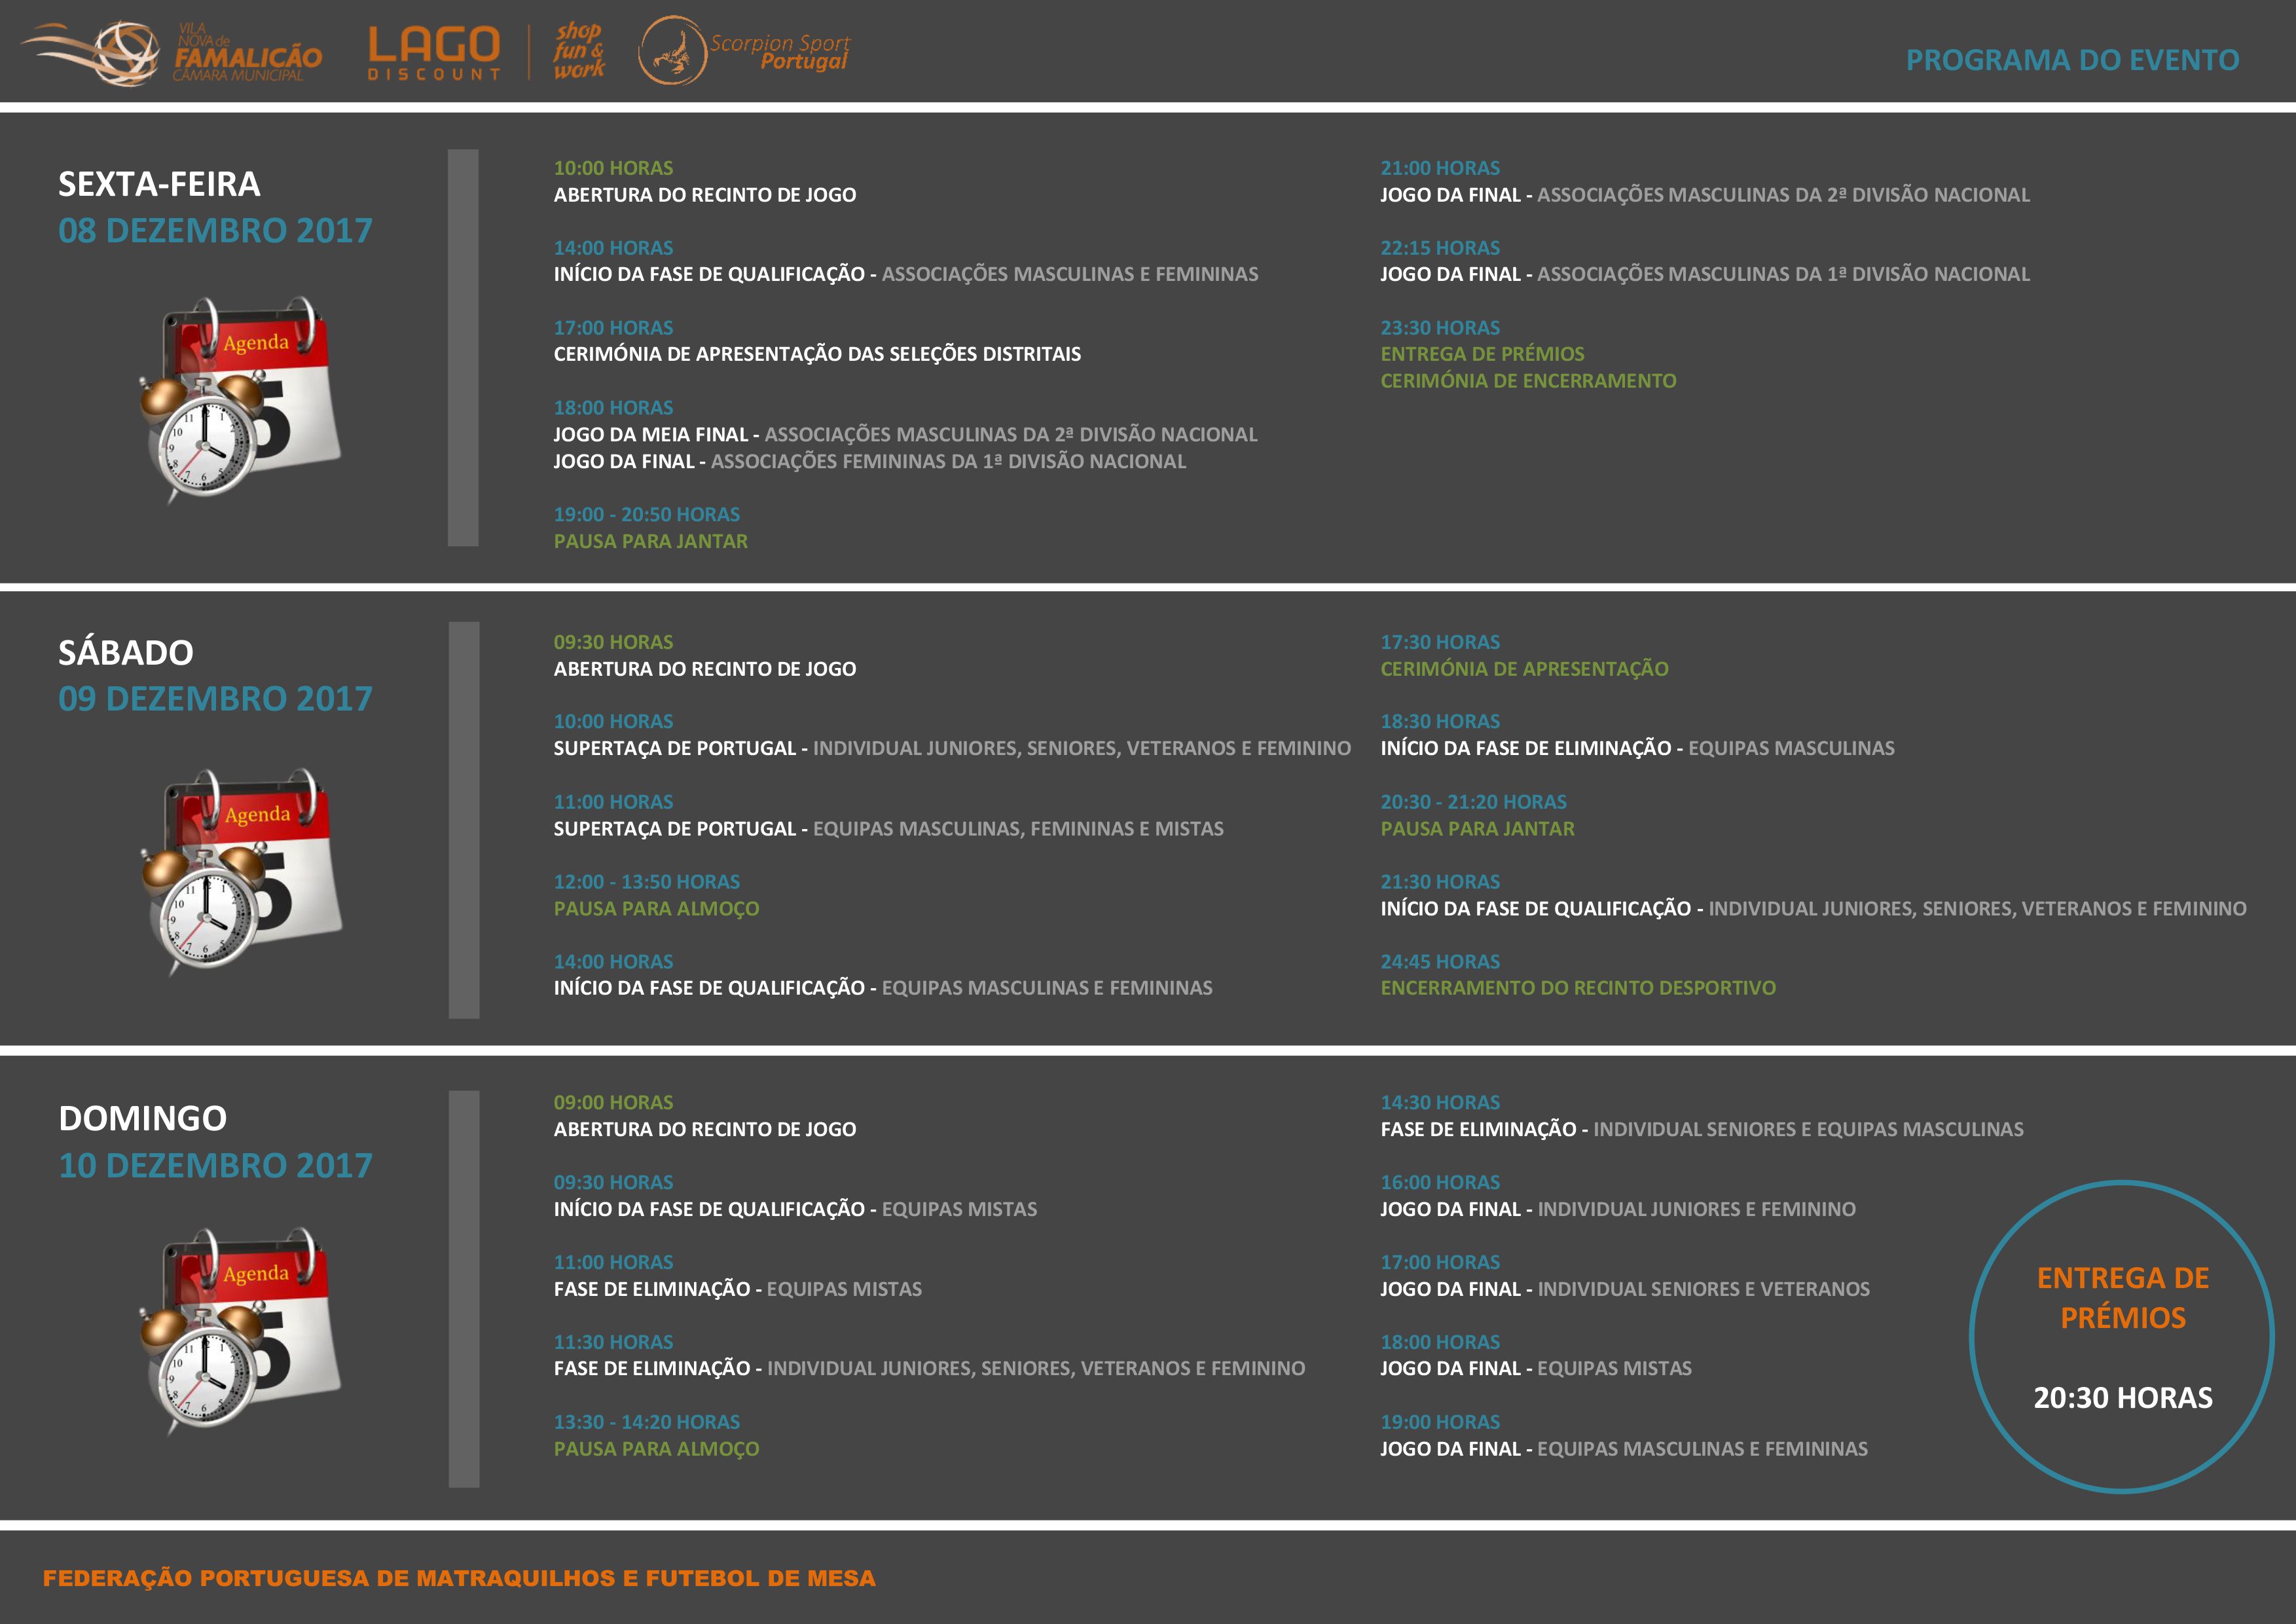
Task: Click the Jogo da Final Equipas Masculinas e Femininas line
Action: pyautogui.click(x=1624, y=1449)
